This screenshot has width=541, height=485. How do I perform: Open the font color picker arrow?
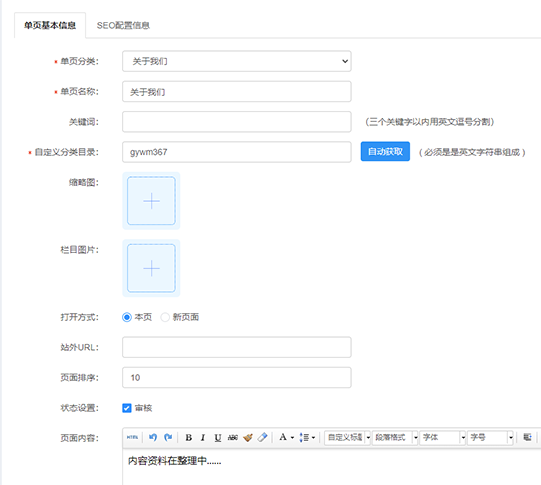pos(292,437)
